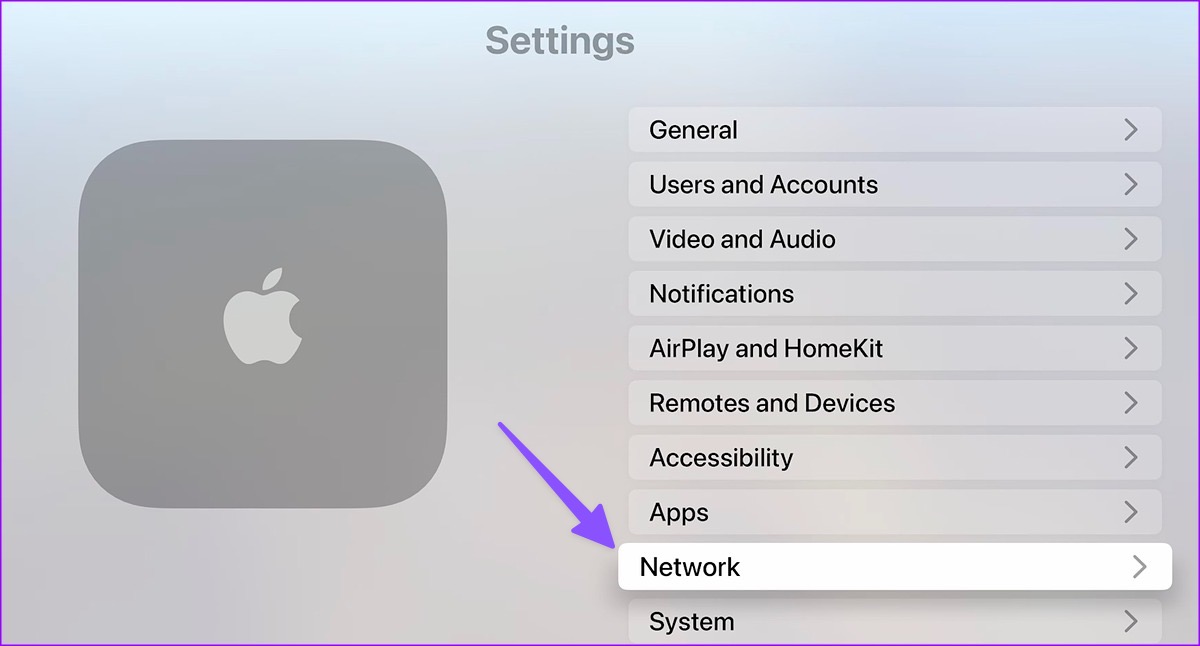Click the chevron on Notifications row
Viewport: 1200px width, 646px height.
coord(1131,294)
